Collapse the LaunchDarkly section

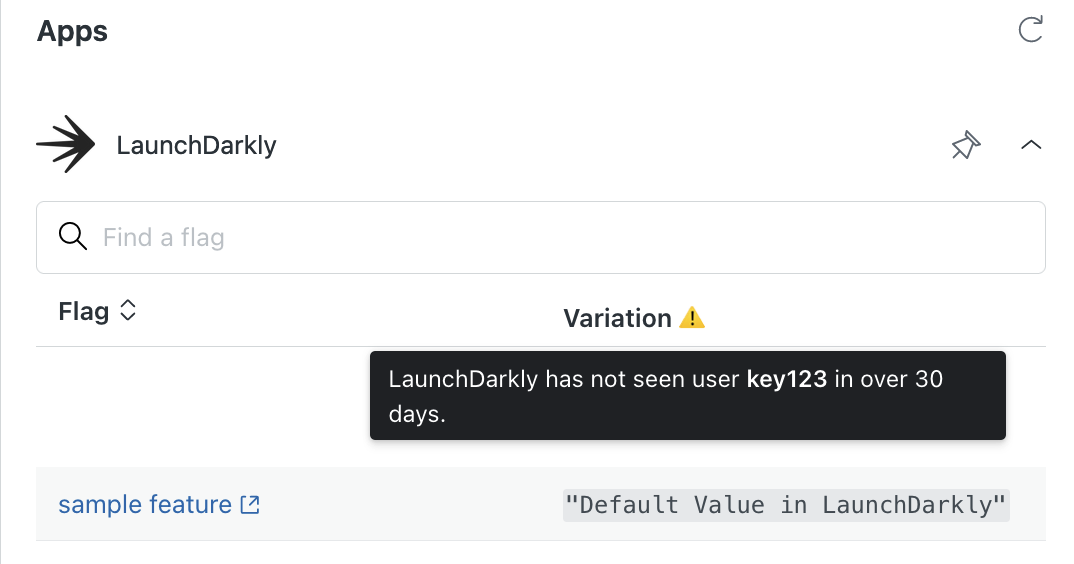coord(1031,145)
